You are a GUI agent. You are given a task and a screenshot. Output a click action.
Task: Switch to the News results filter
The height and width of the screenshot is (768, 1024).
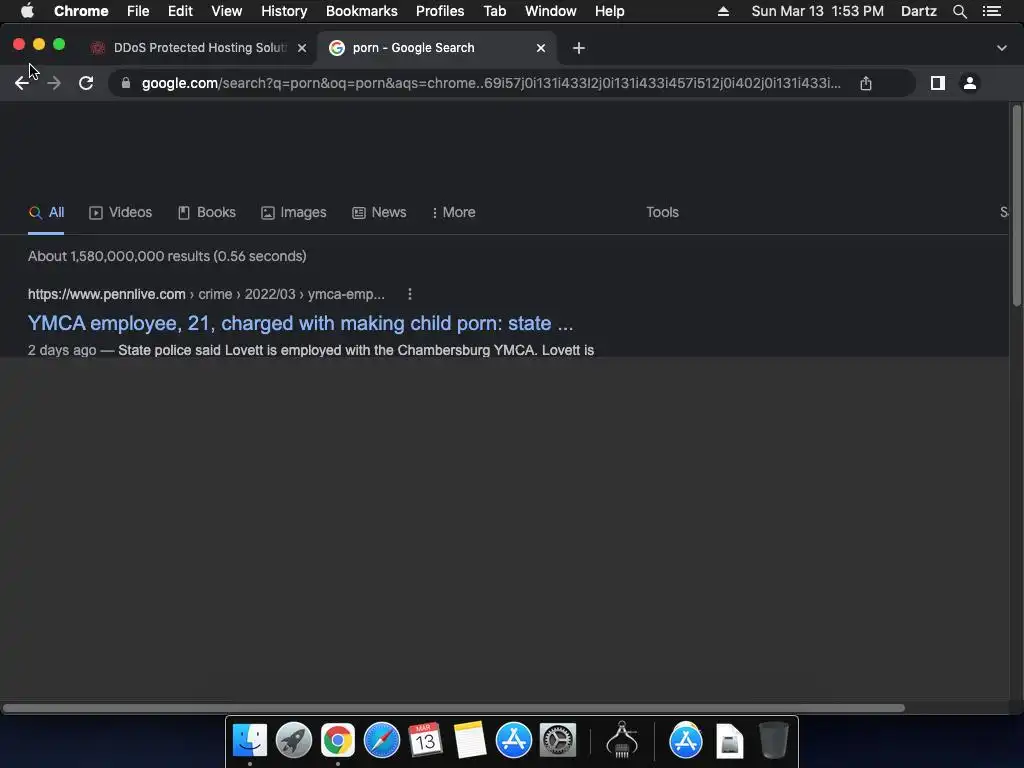click(x=379, y=212)
